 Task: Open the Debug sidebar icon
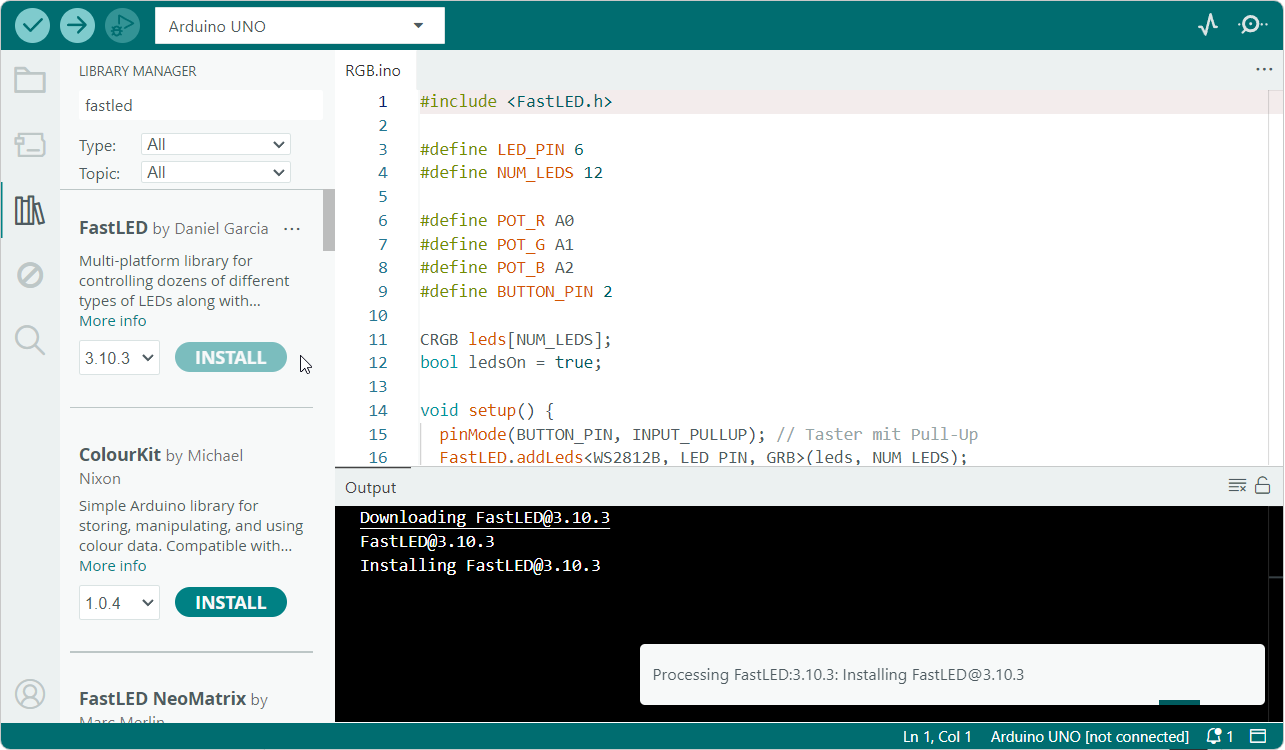(x=30, y=275)
